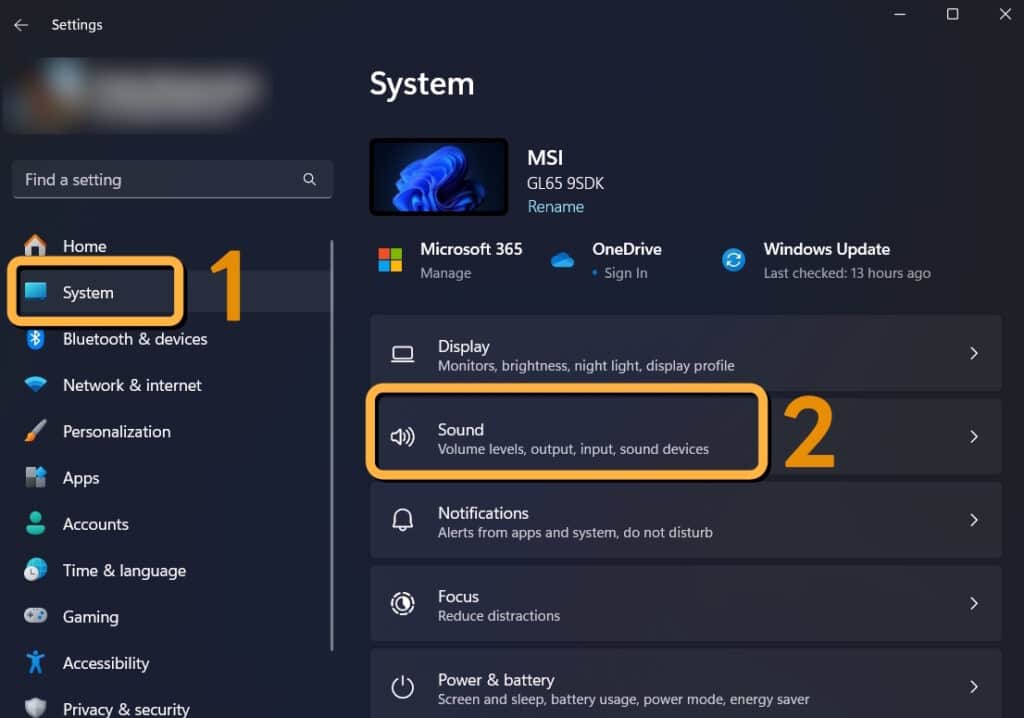Click the Bluetooth icon in sidebar
Viewport: 1024px width, 718px height.
click(35, 338)
